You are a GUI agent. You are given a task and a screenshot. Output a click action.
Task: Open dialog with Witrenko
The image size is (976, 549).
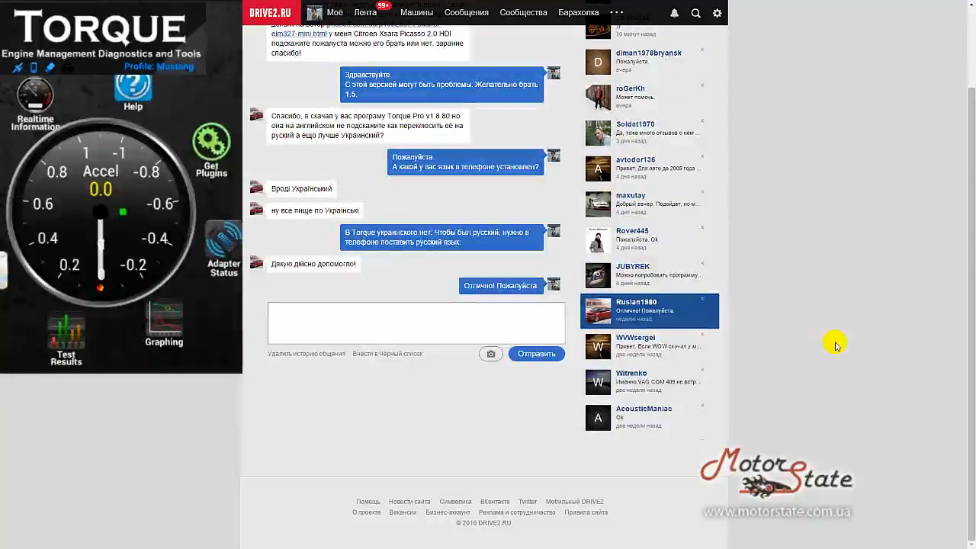[649, 382]
